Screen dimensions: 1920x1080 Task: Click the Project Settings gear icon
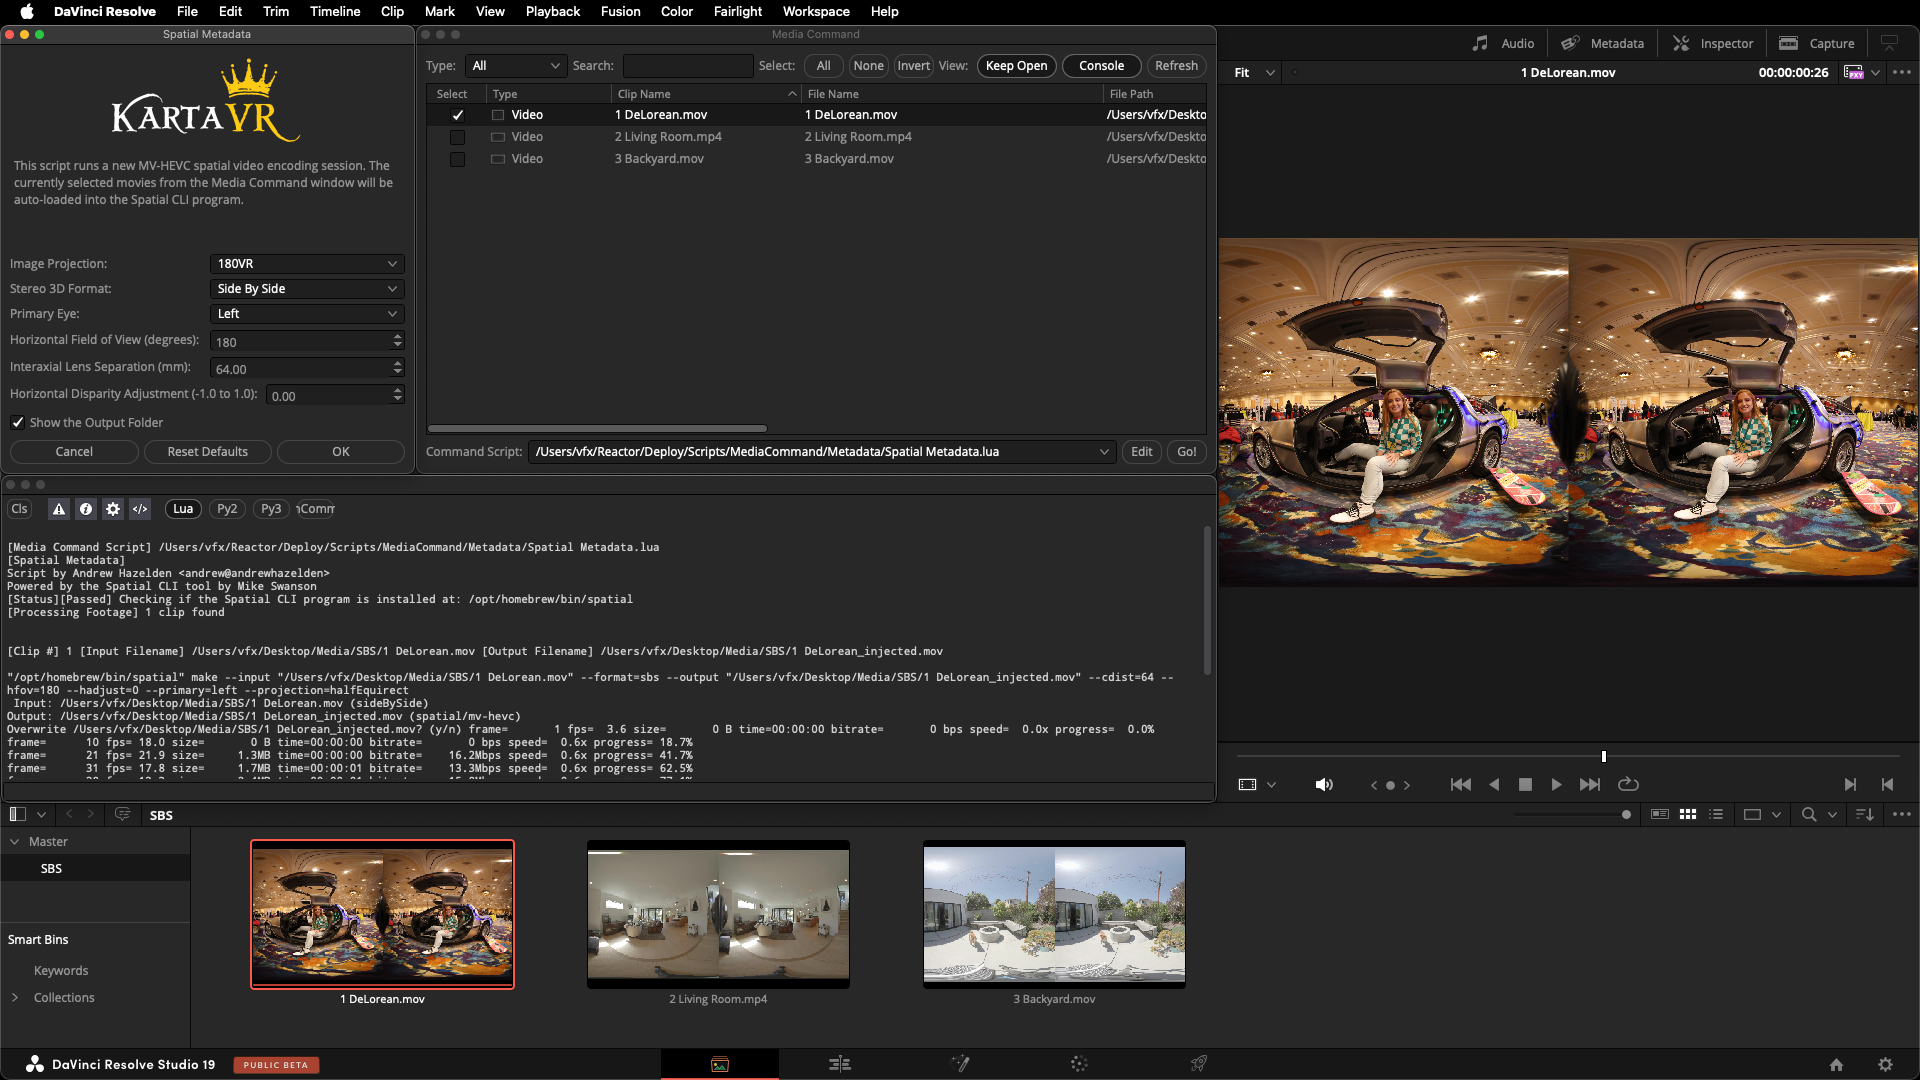coord(1885,1065)
